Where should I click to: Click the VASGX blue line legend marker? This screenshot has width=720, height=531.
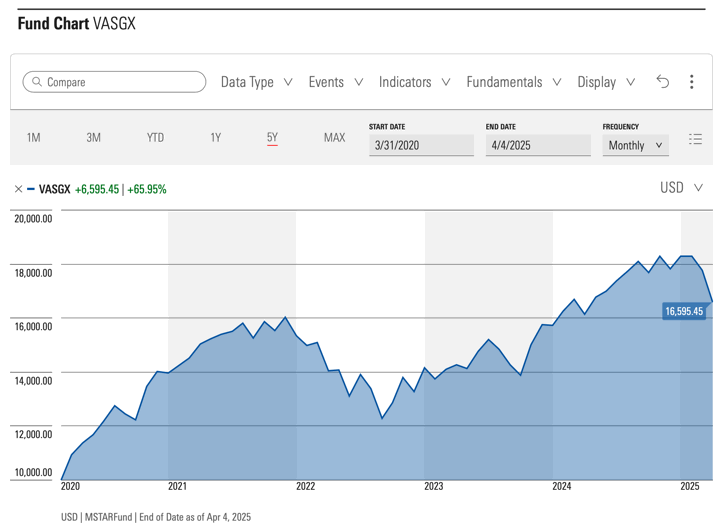coord(31,189)
